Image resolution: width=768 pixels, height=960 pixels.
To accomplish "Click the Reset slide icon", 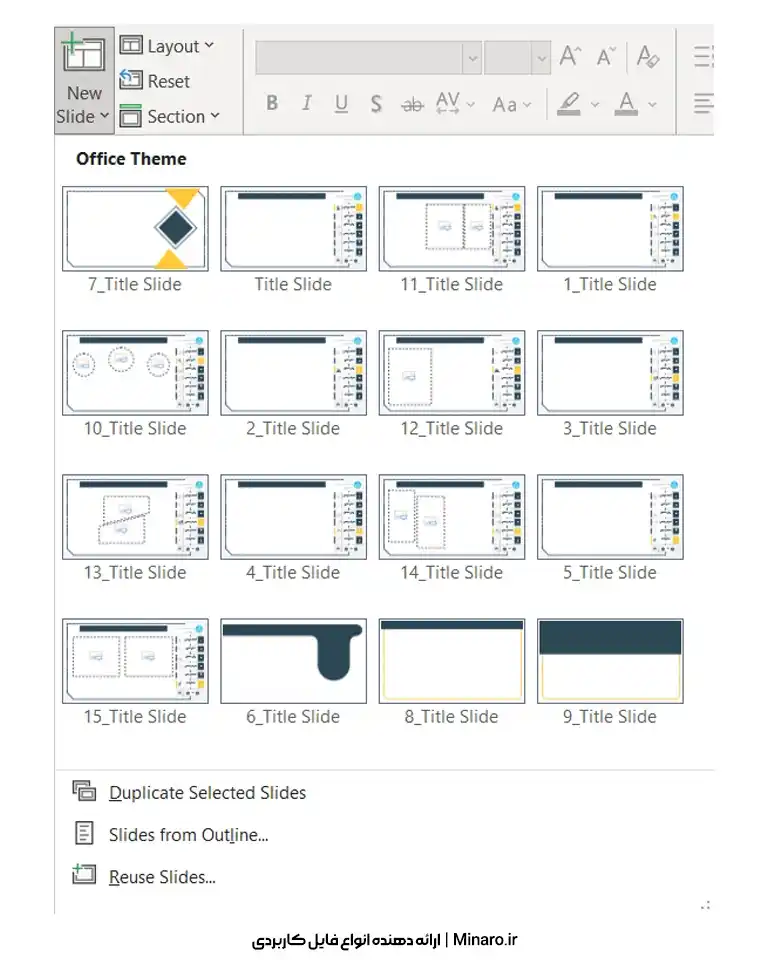I will (131, 81).
